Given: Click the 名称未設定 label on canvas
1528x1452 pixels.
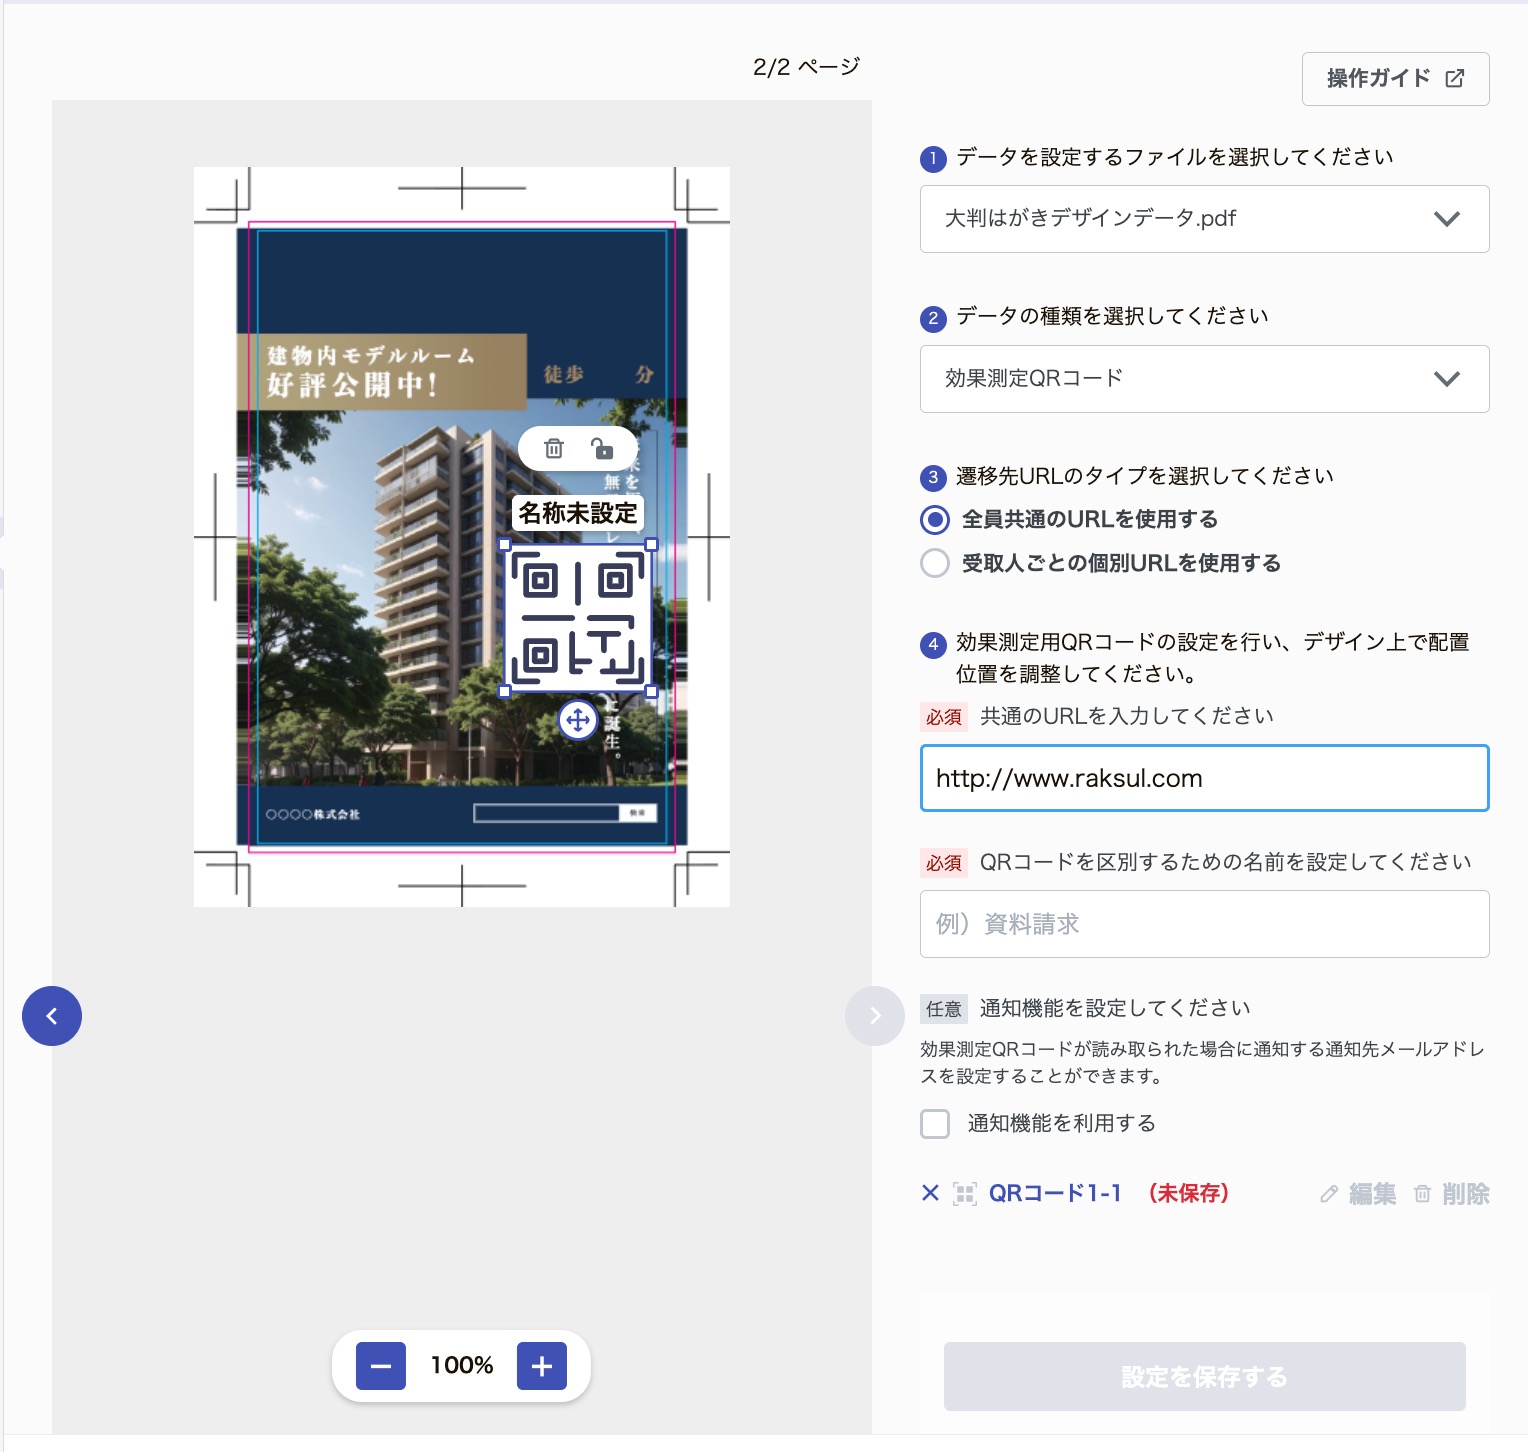Looking at the screenshot, I should pyautogui.click(x=578, y=513).
